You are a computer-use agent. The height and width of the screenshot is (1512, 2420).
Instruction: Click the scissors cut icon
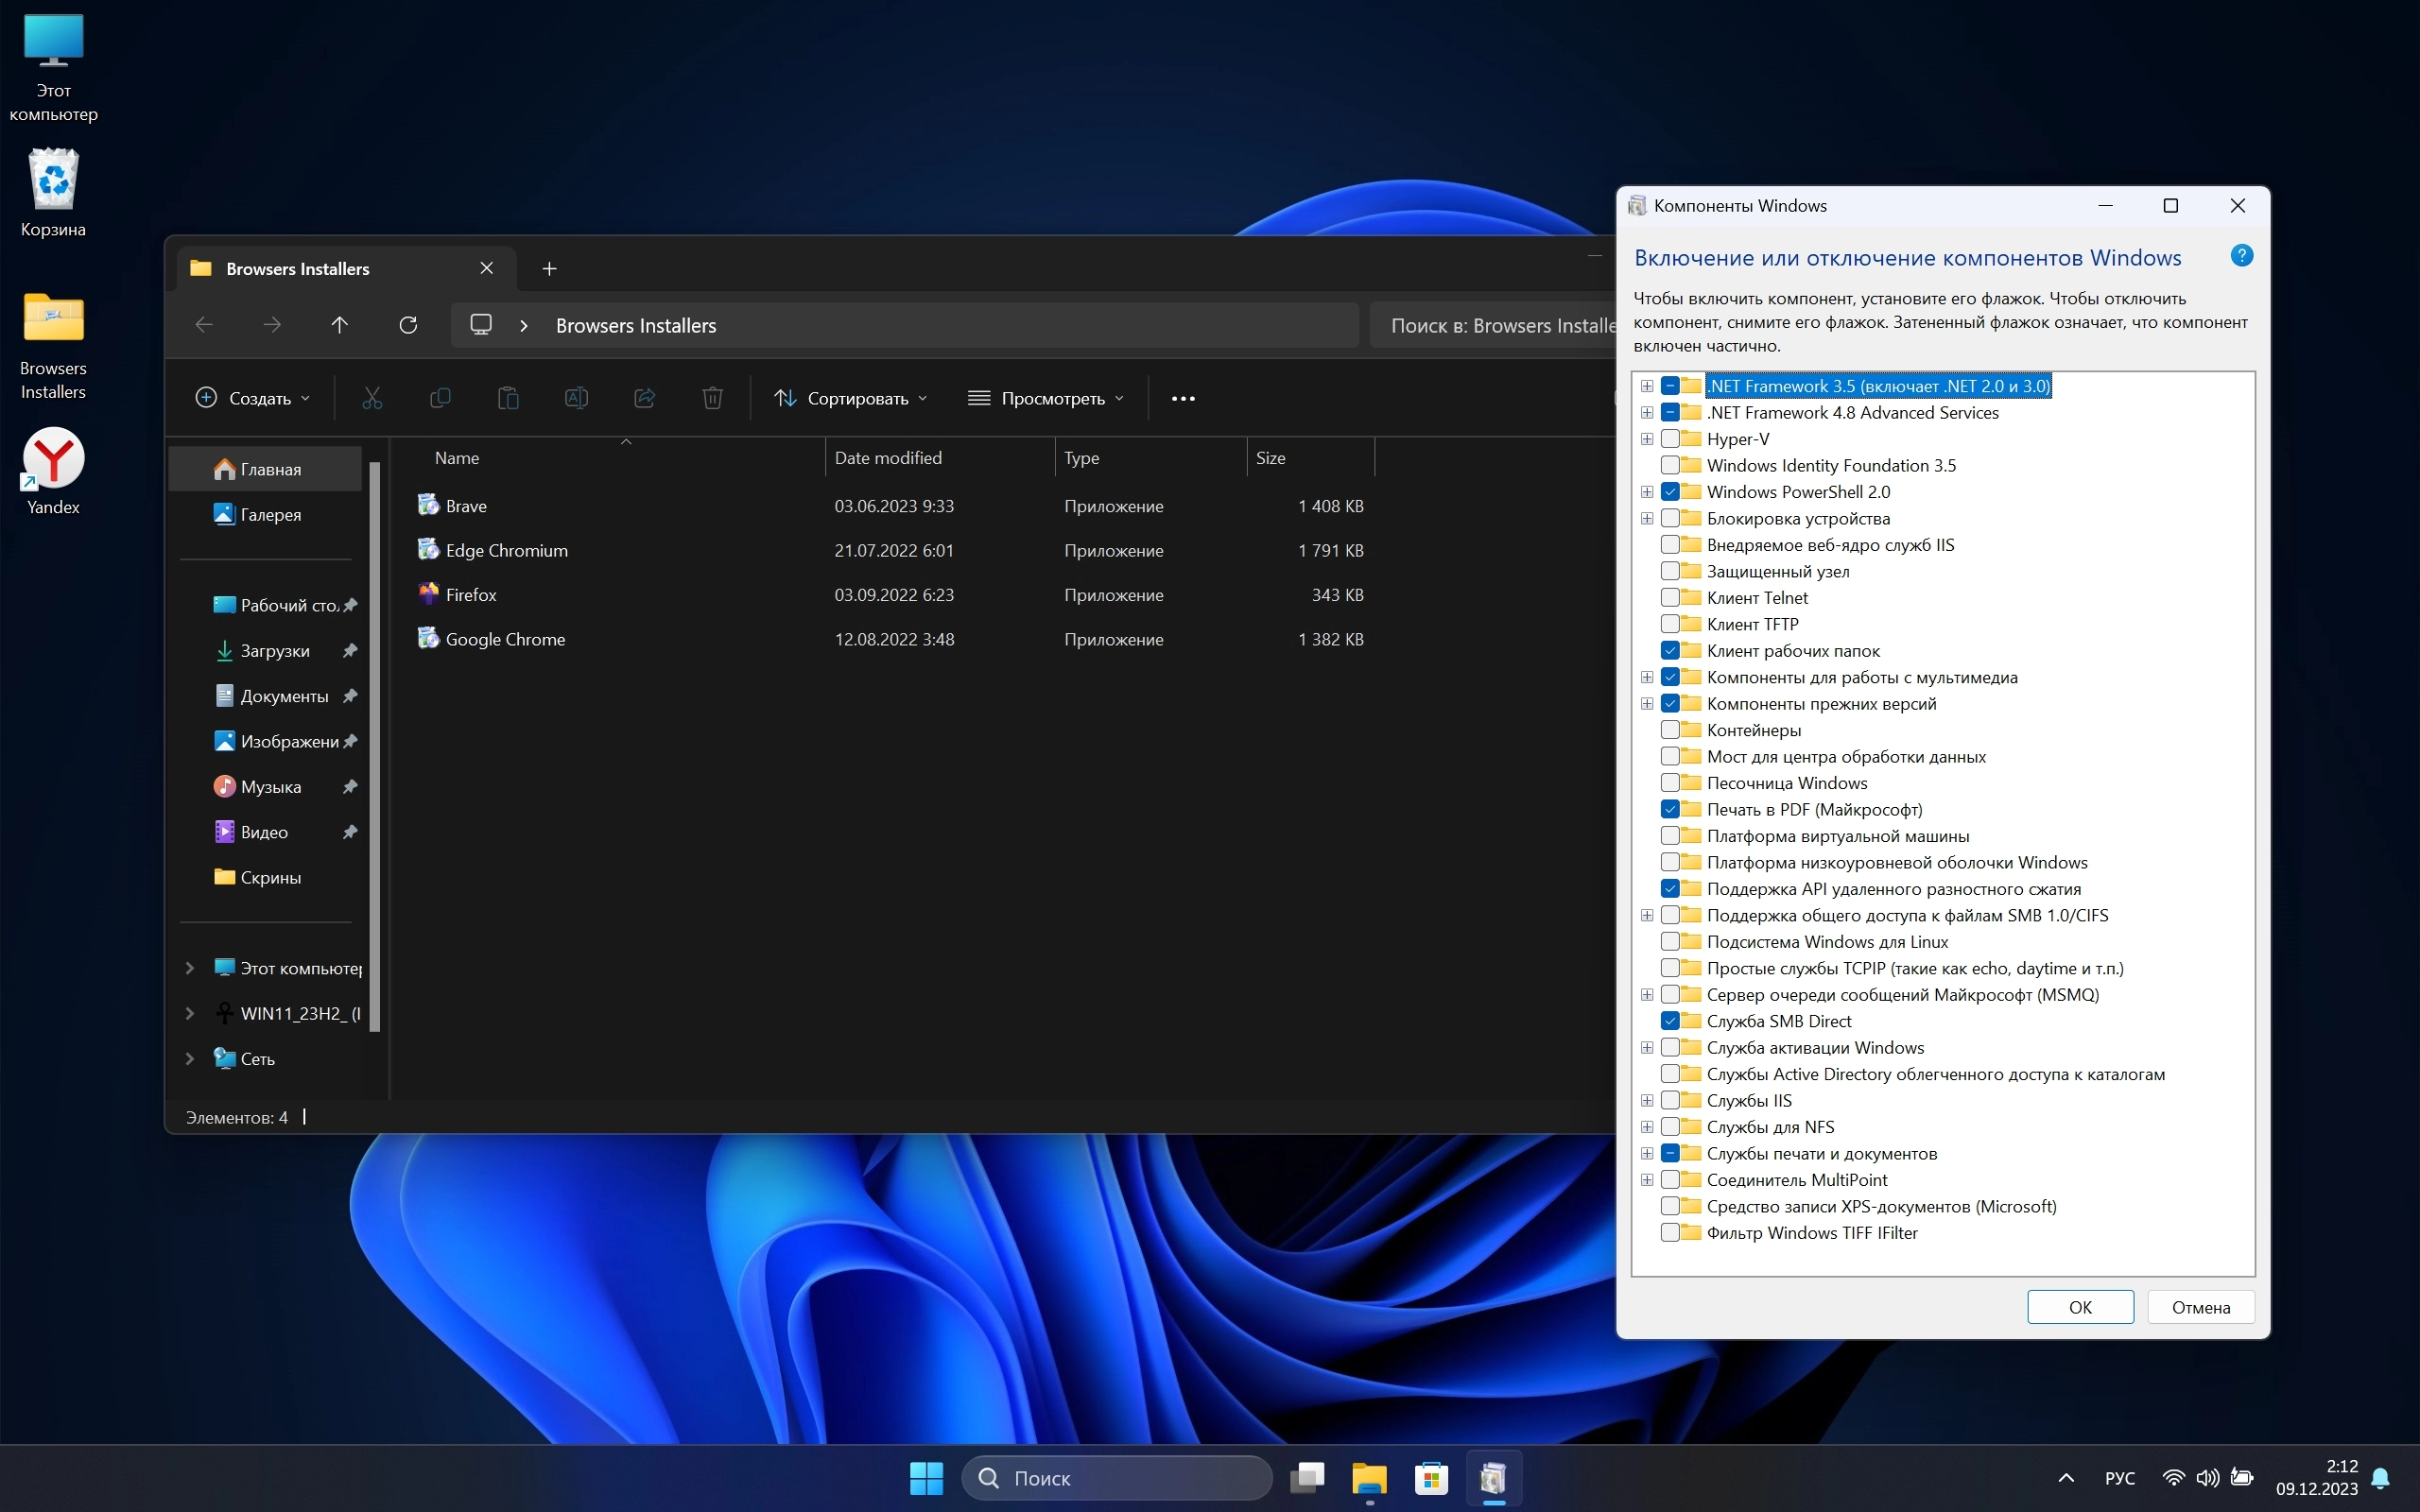click(372, 398)
